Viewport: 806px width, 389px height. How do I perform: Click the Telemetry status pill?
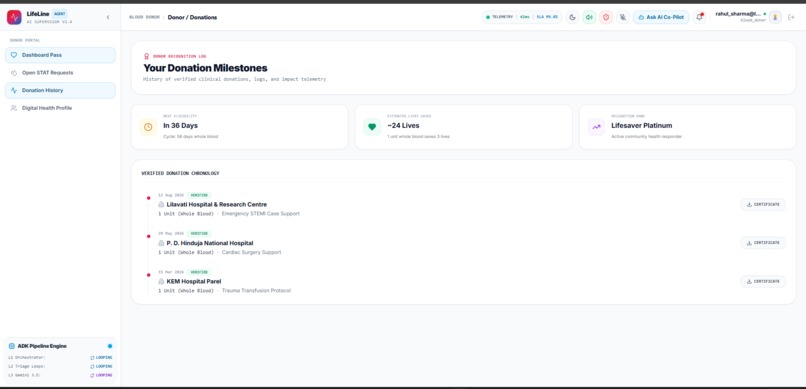click(x=522, y=17)
